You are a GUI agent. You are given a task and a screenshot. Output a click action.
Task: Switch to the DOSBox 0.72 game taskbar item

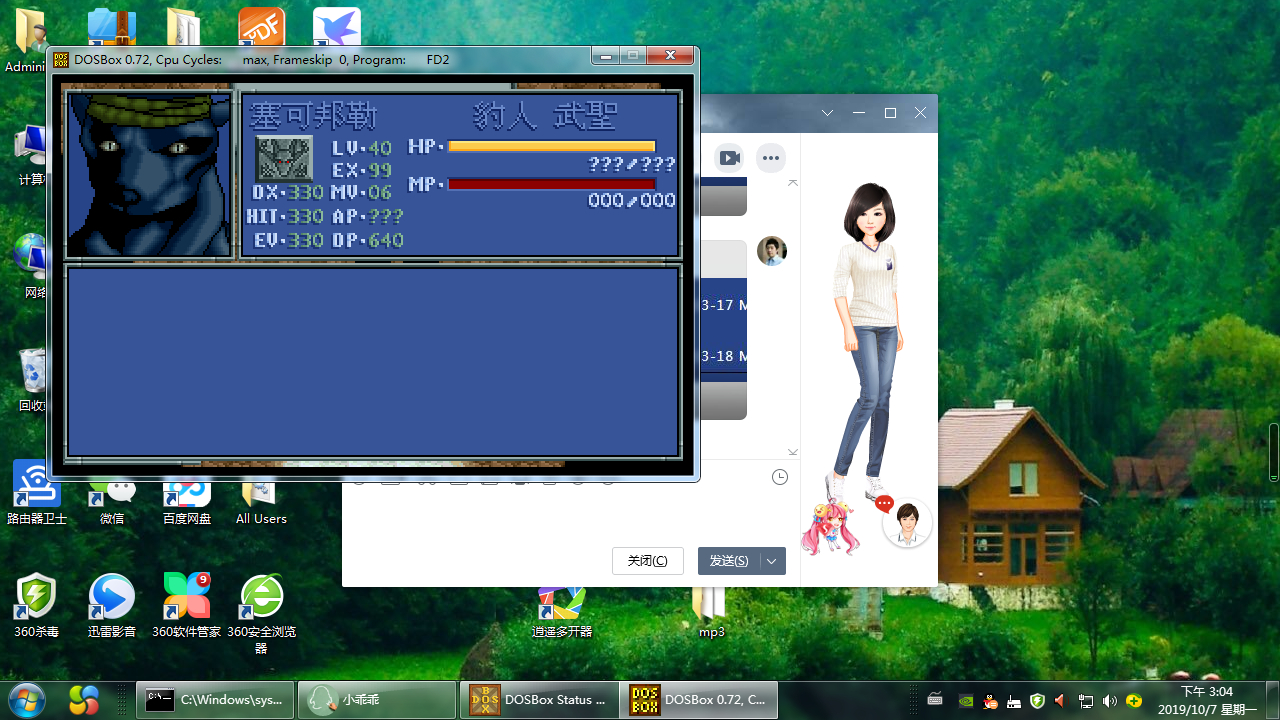pyautogui.click(x=700, y=700)
